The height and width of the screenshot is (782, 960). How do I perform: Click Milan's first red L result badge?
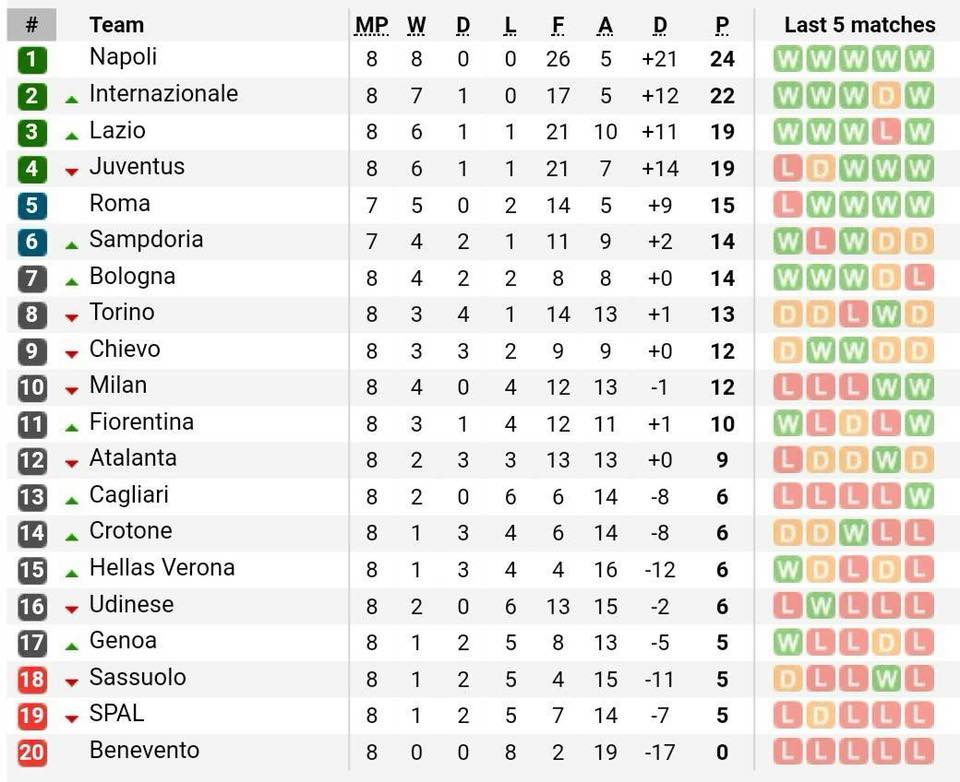pyautogui.click(x=787, y=387)
